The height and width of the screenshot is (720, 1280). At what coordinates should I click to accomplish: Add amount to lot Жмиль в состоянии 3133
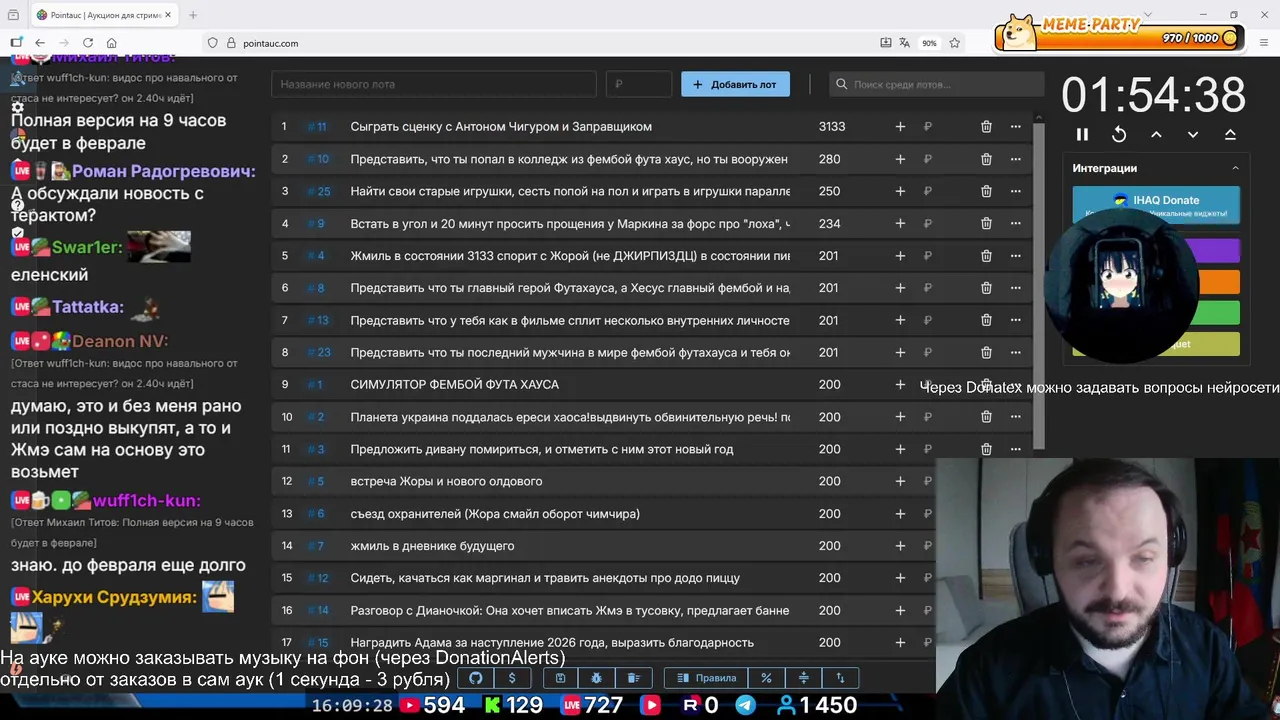coord(900,256)
